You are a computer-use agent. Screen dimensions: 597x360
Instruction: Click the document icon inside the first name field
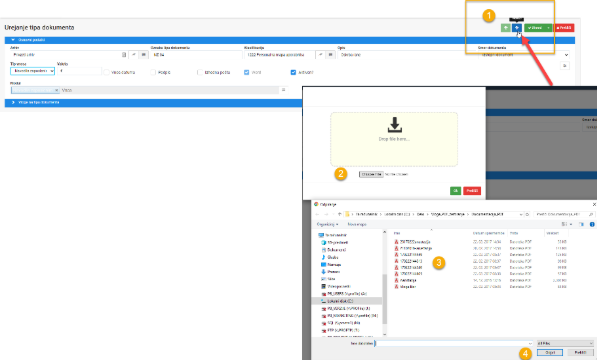124,55
